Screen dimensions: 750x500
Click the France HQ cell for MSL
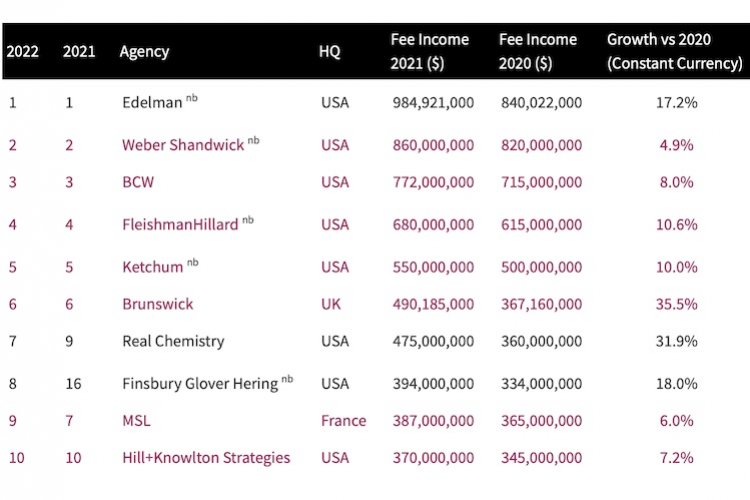(343, 421)
